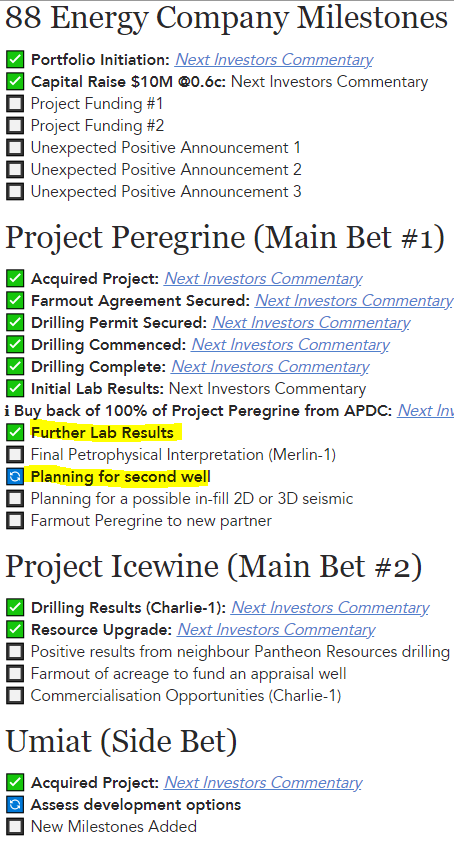
Task: Click the yellow-highlighted Planning for second well text
Action: click(121, 477)
